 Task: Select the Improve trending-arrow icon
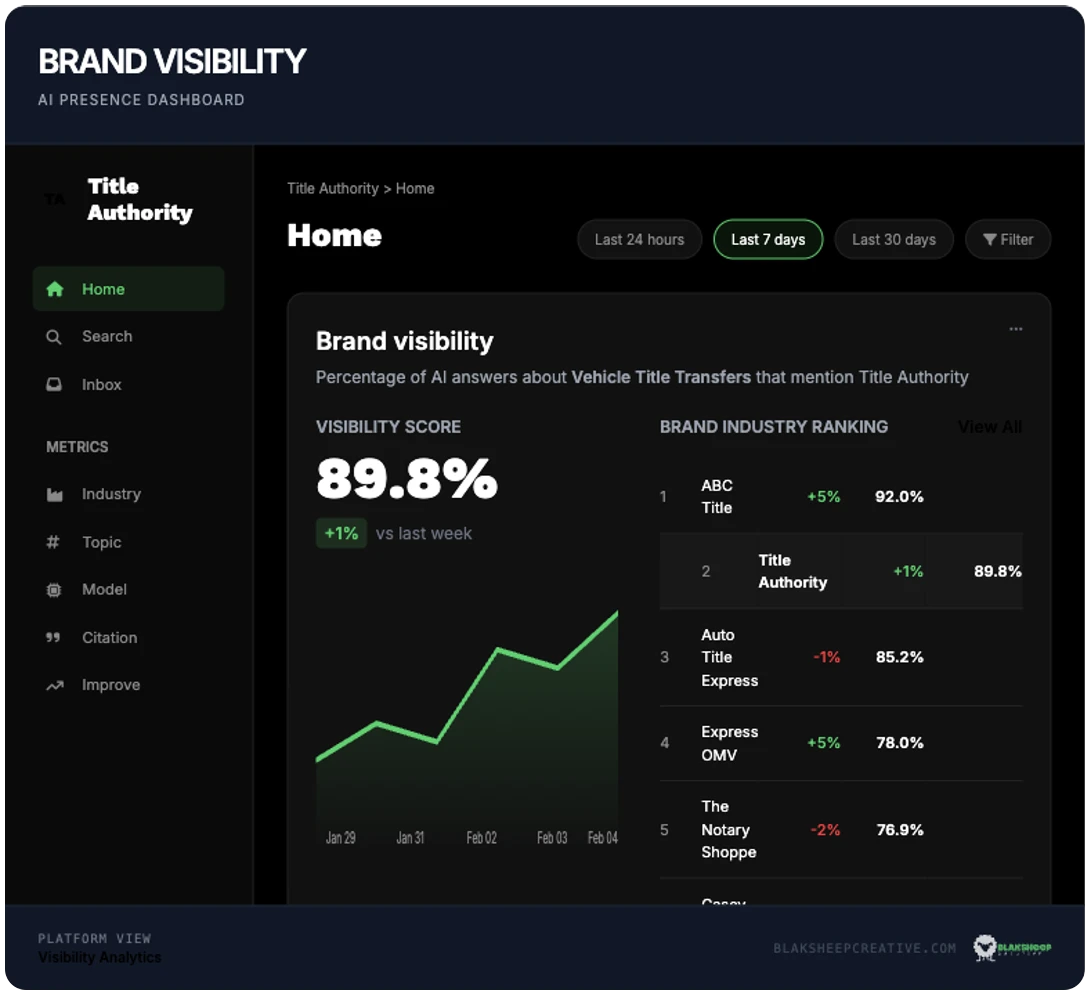pyautogui.click(x=54, y=685)
